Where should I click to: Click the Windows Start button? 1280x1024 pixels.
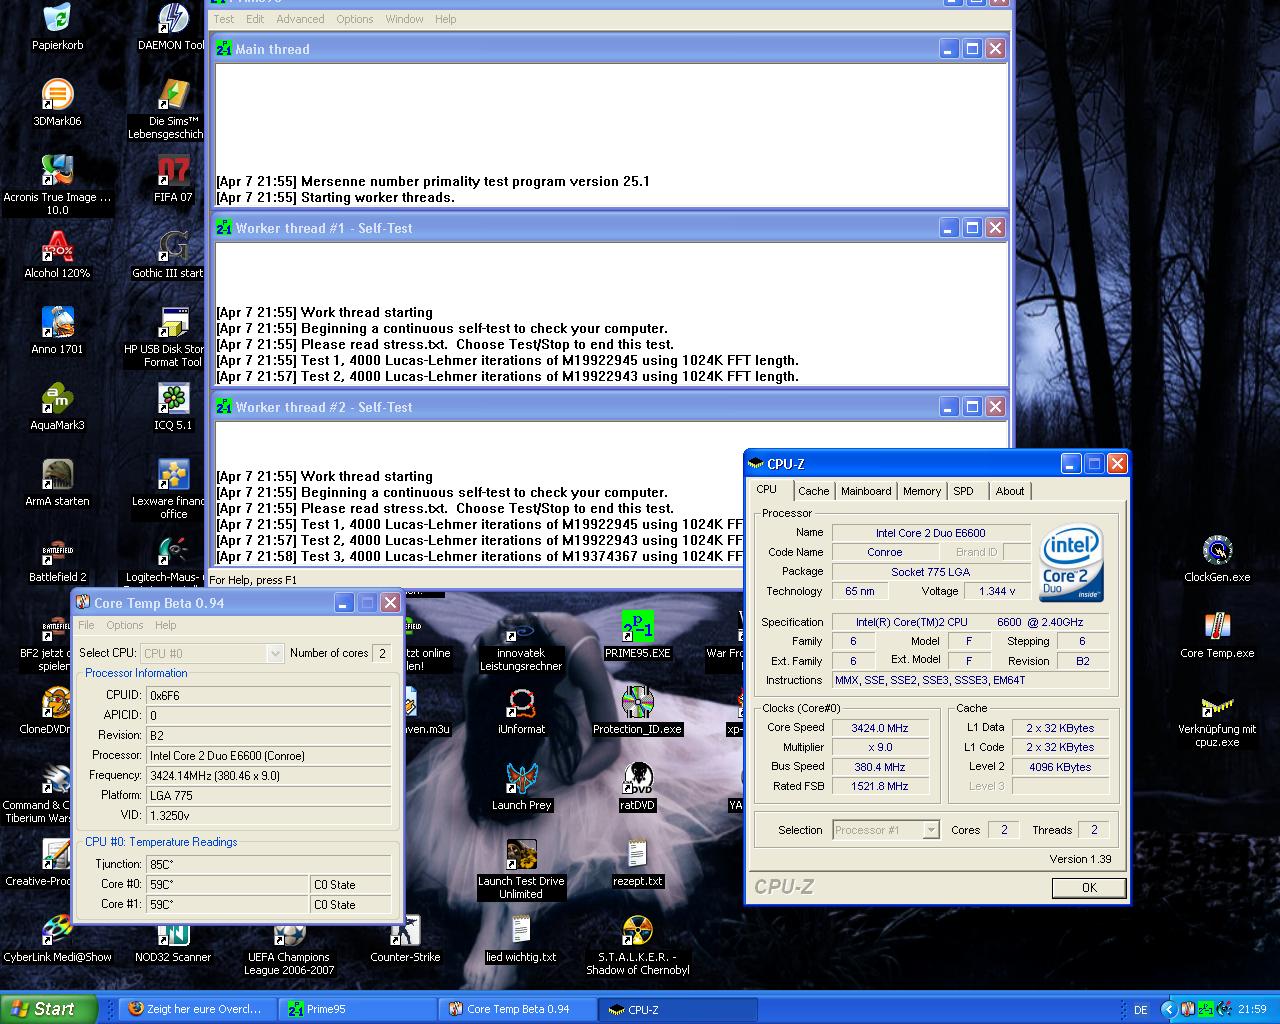pos(49,1009)
